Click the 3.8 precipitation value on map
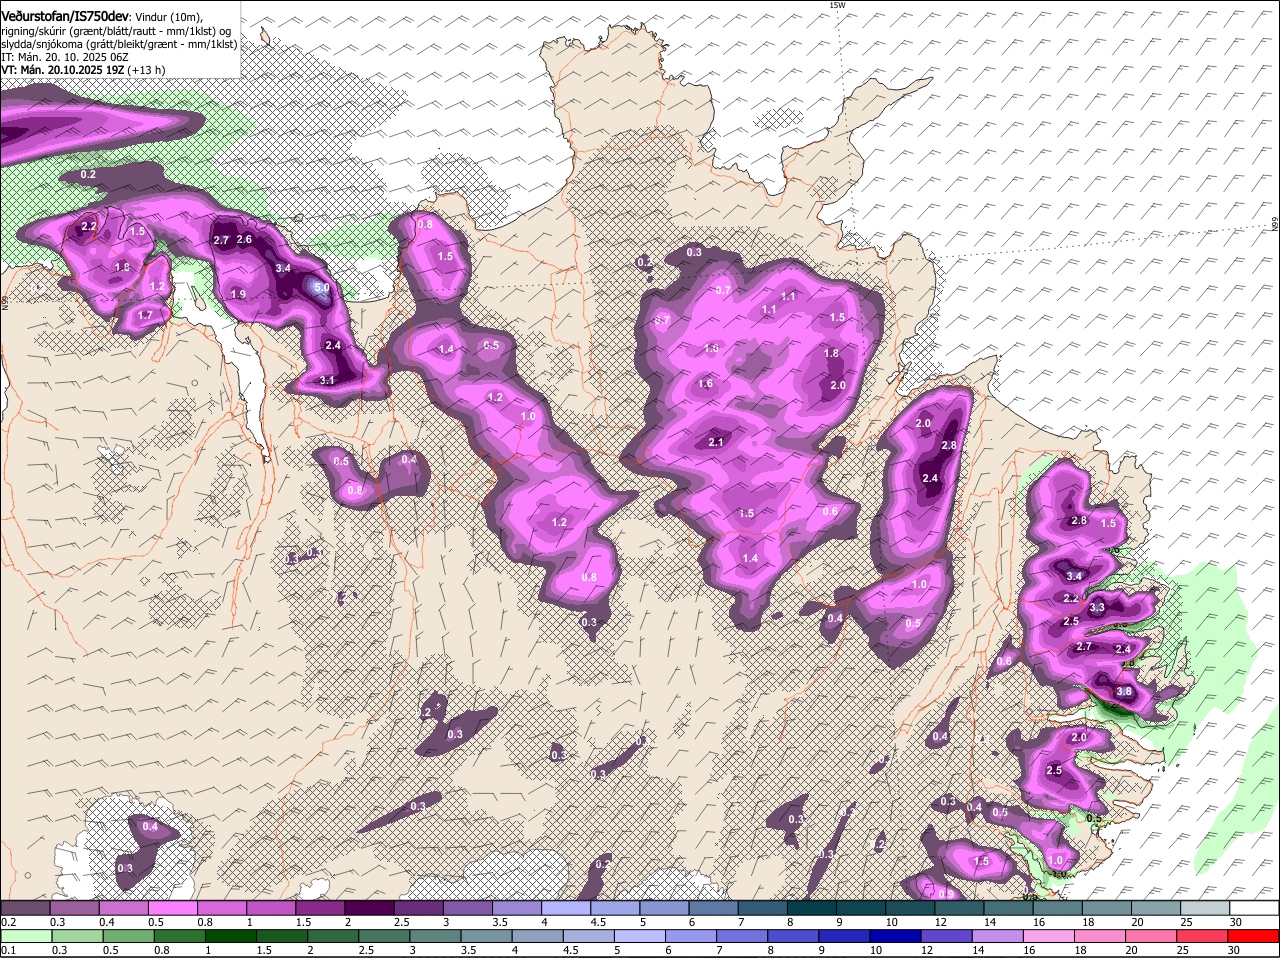Viewport: 1280px width, 958px height. pos(1123,692)
